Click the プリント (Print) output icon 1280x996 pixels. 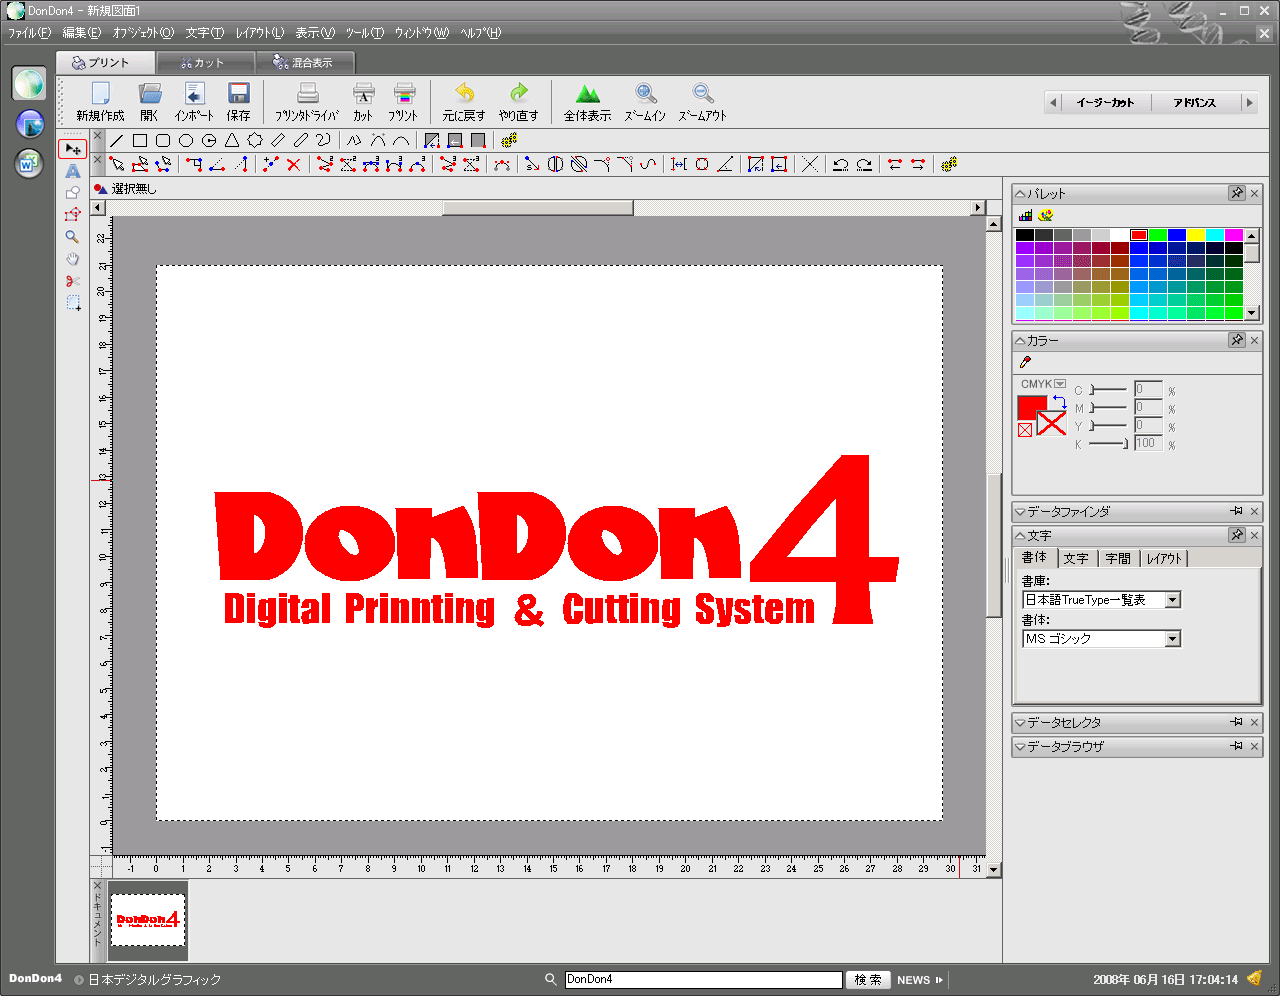(x=404, y=101)
